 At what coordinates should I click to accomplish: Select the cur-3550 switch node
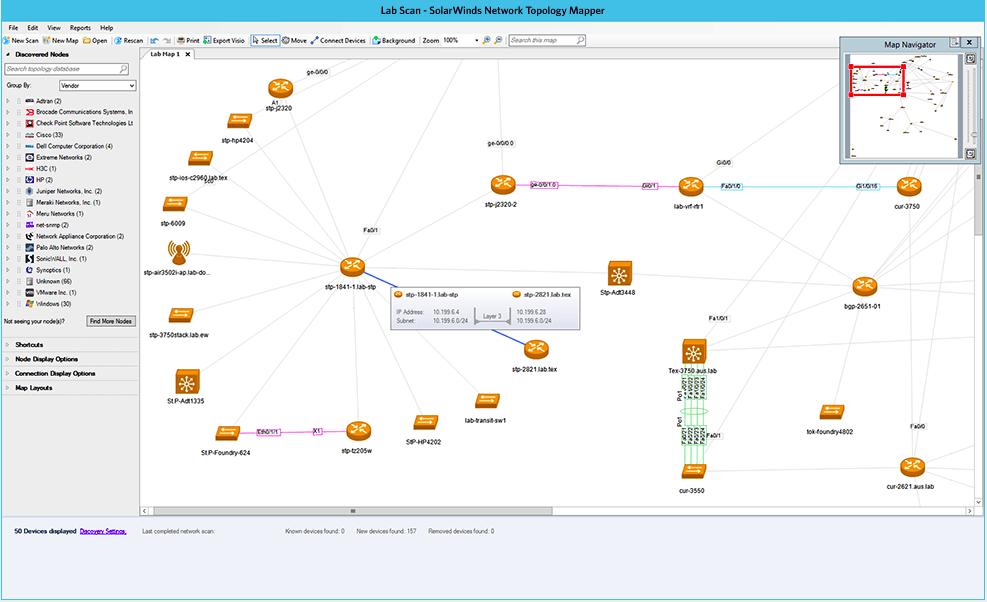click(x=694, y=471)
